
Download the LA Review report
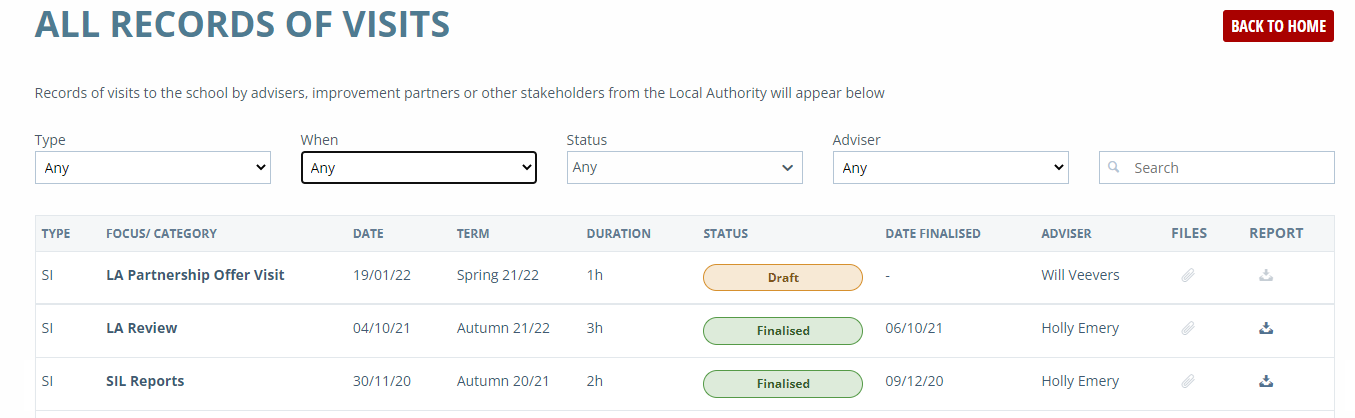1266,329
